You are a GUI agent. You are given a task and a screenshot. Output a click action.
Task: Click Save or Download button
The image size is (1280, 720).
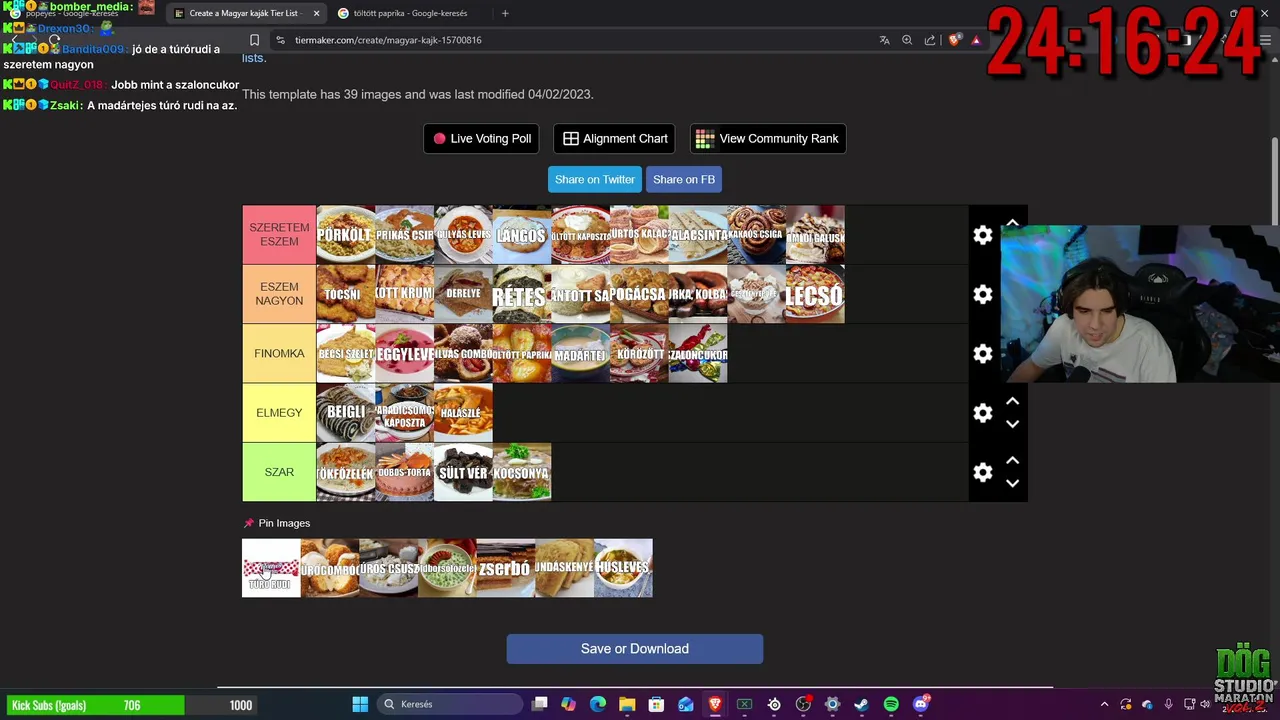point(635,649)
